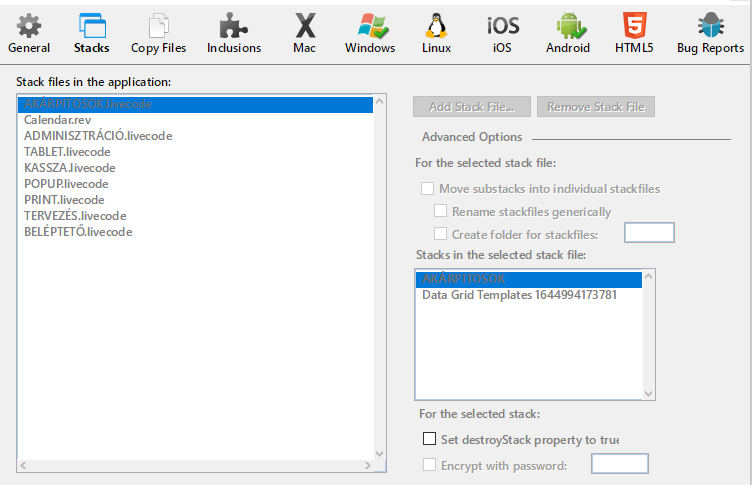Select the Copy Files pane icon
The image size is (752, 485).
coord(158,27)
